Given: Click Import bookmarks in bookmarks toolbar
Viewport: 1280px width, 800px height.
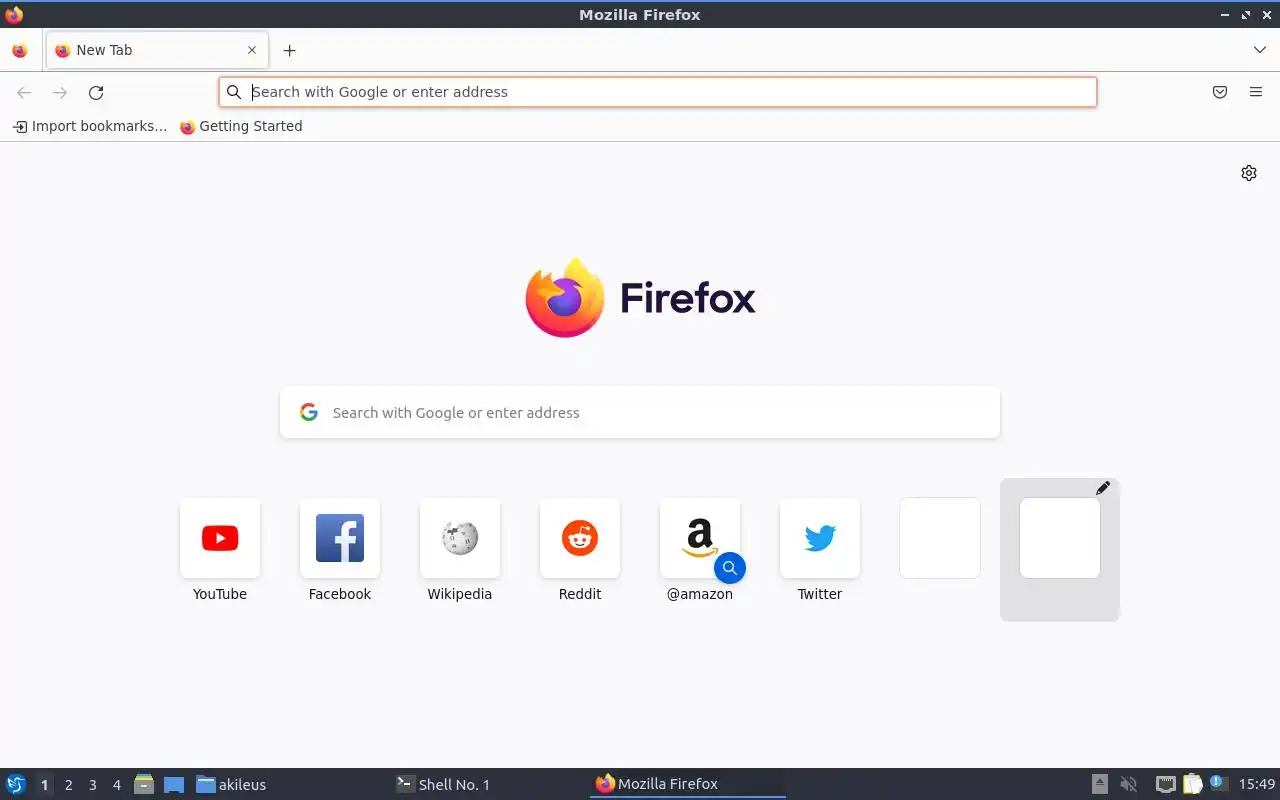Looking at the screenshot, I should pyautogui.click(x=90, y=126).
